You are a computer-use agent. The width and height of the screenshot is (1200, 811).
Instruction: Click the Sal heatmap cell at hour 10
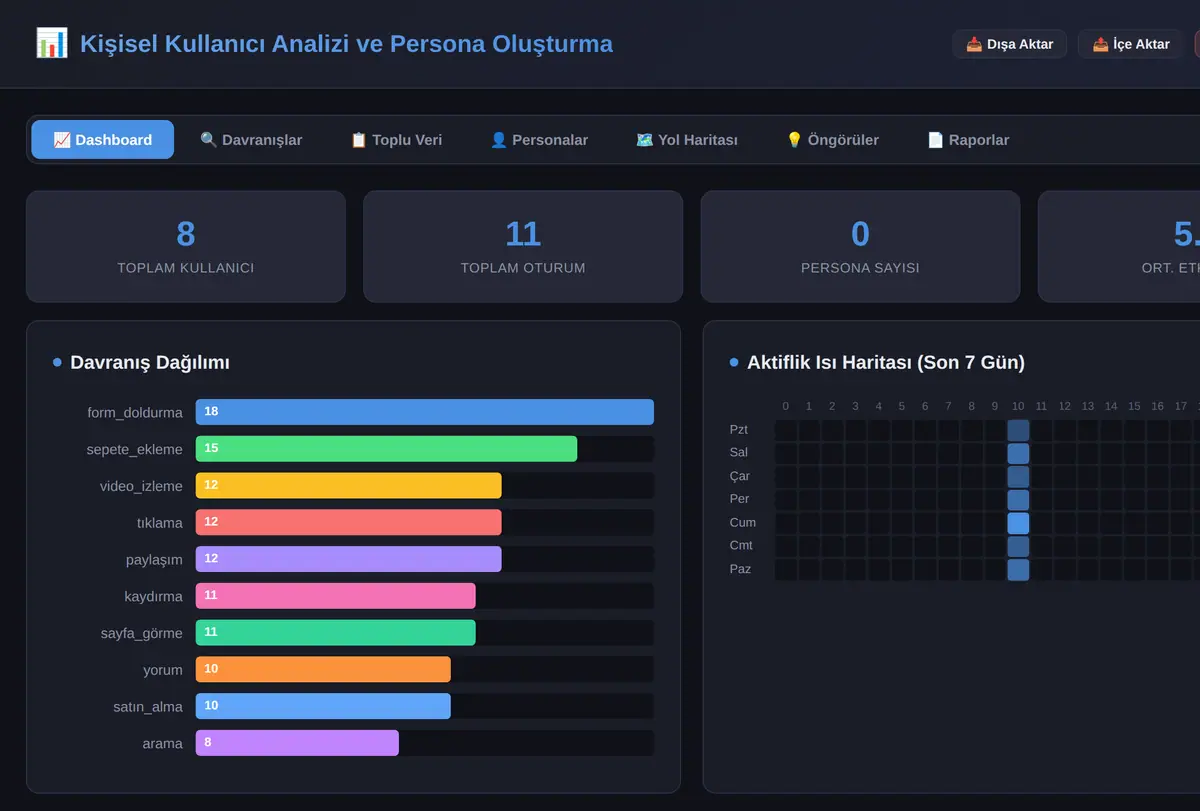(1018, 453)
